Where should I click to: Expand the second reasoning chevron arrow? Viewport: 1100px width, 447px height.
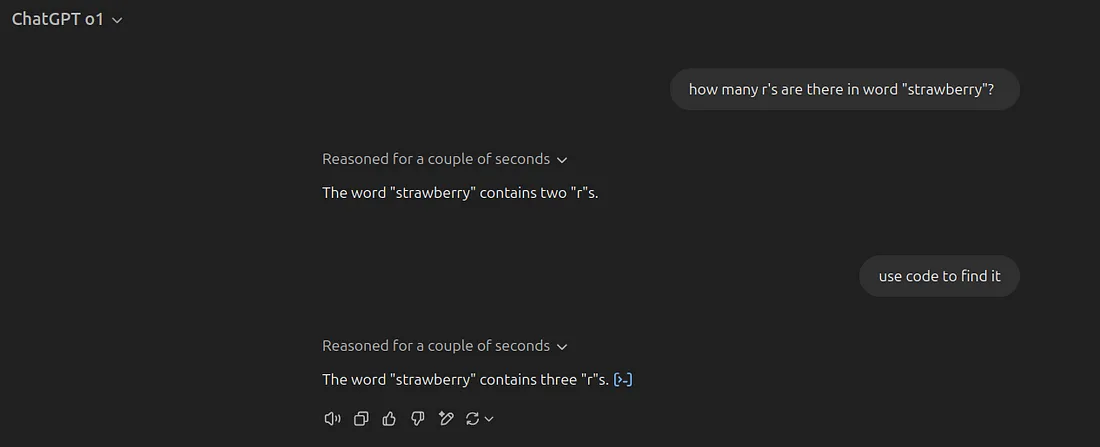(562, 347)
